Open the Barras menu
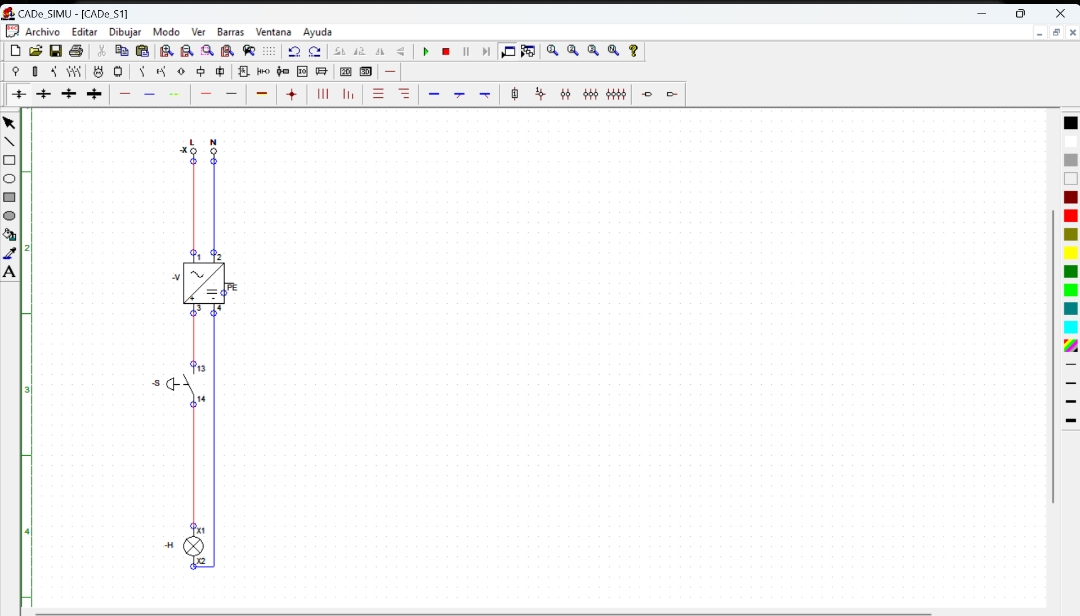Screen dimensions: 1080x616 point(230,32)
